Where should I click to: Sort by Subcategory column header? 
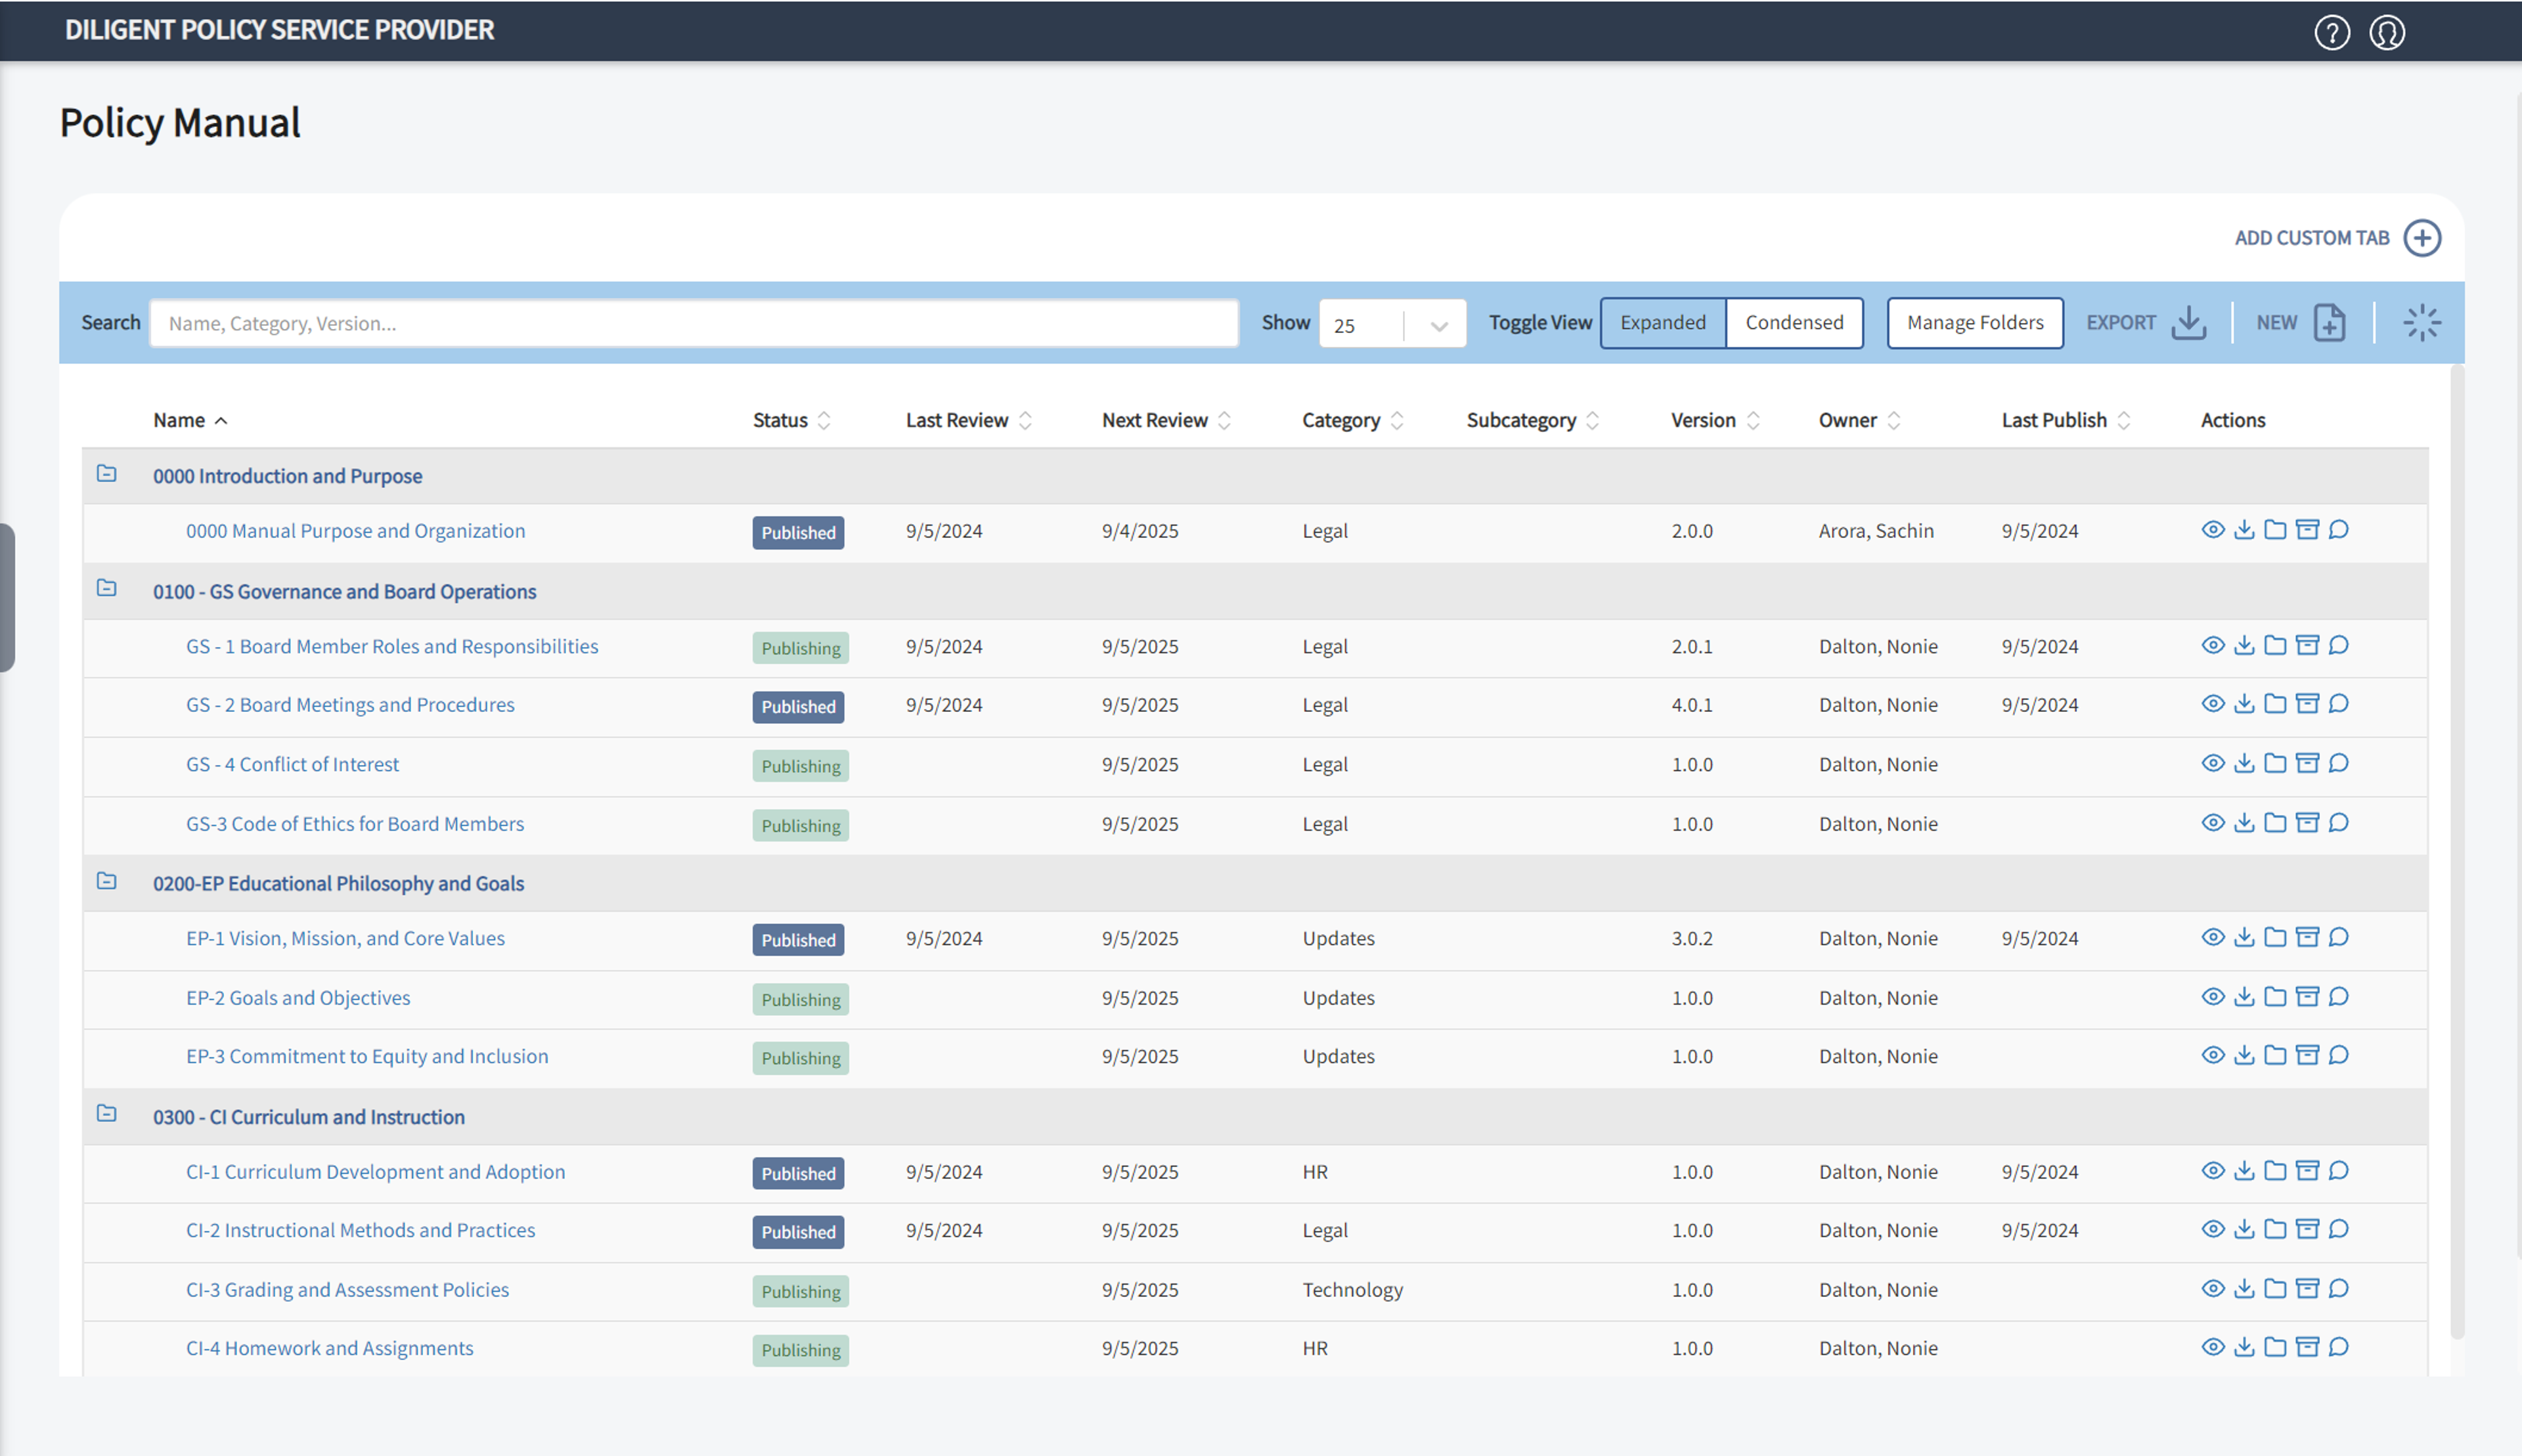pos(1532,421)
